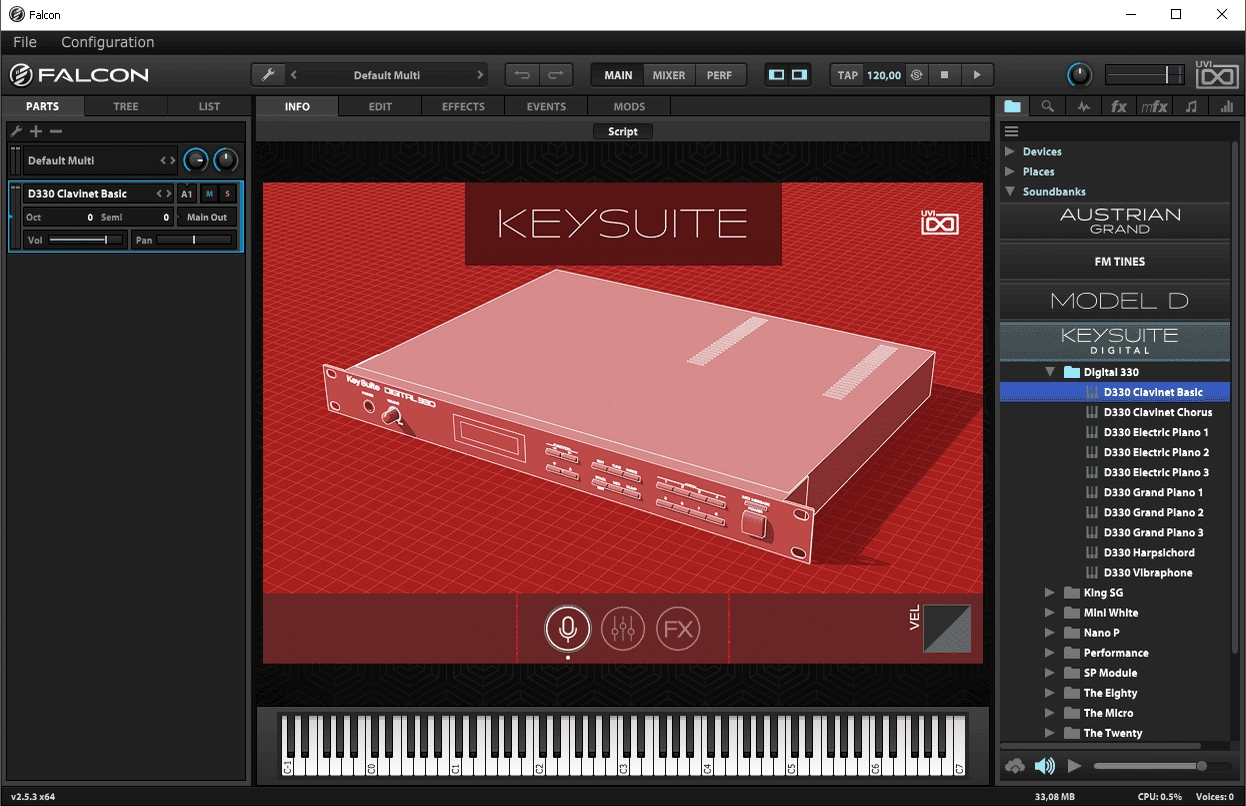Select the KeySuite Digital soundbank banner
This screenshot has width=1246, height=806.
1115,341
